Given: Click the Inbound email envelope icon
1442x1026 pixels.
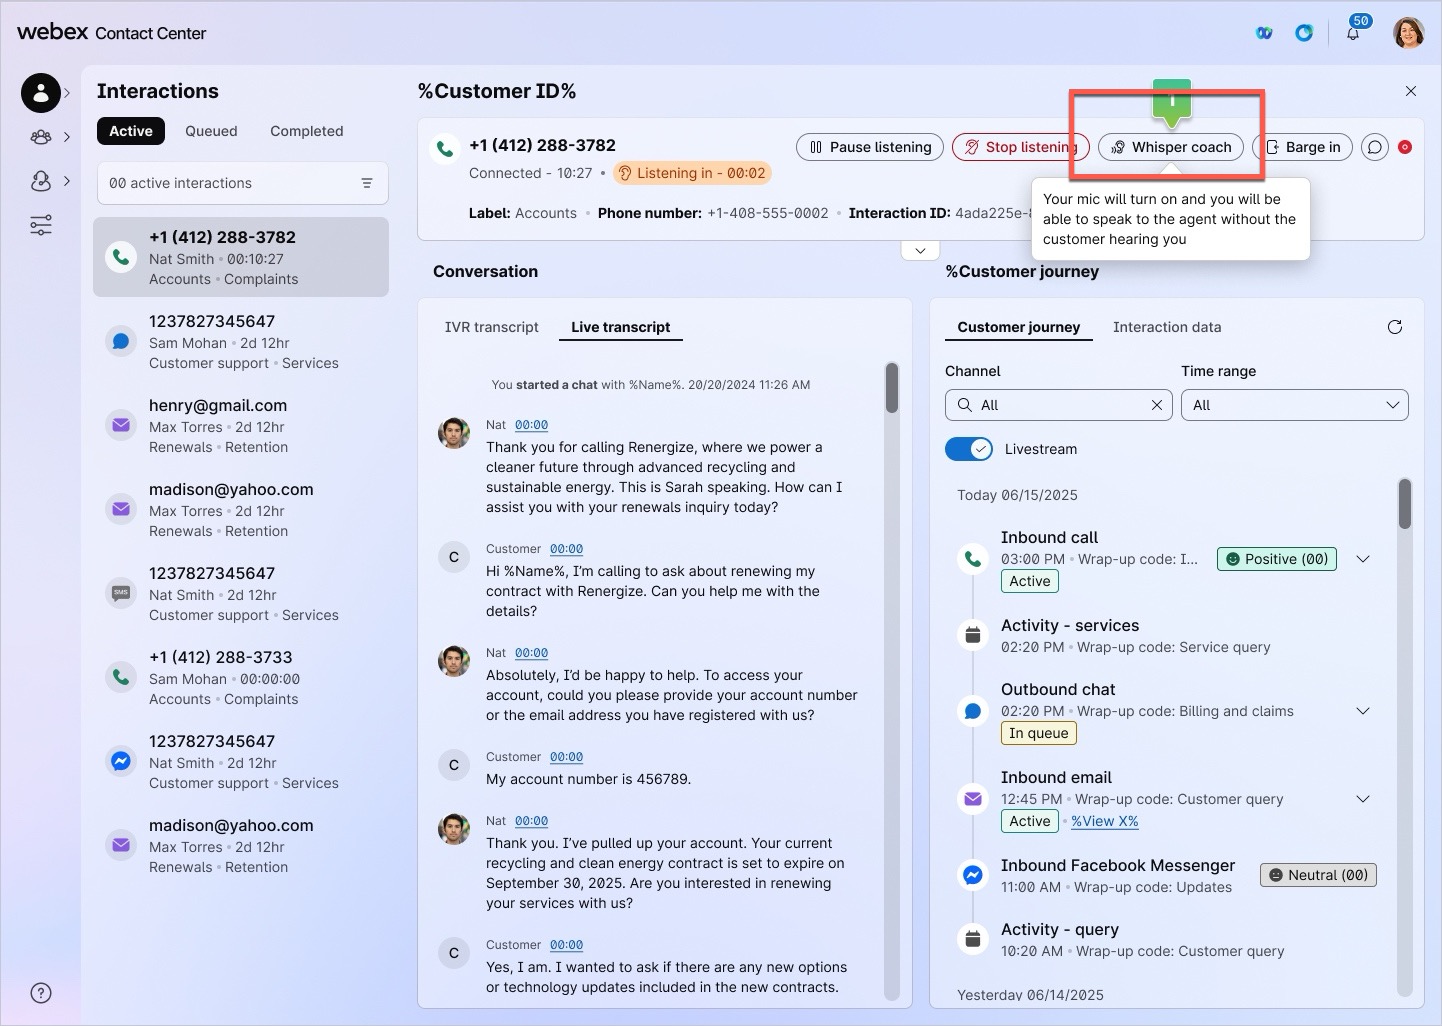Looking at the screenshot, I should (972, 799).
